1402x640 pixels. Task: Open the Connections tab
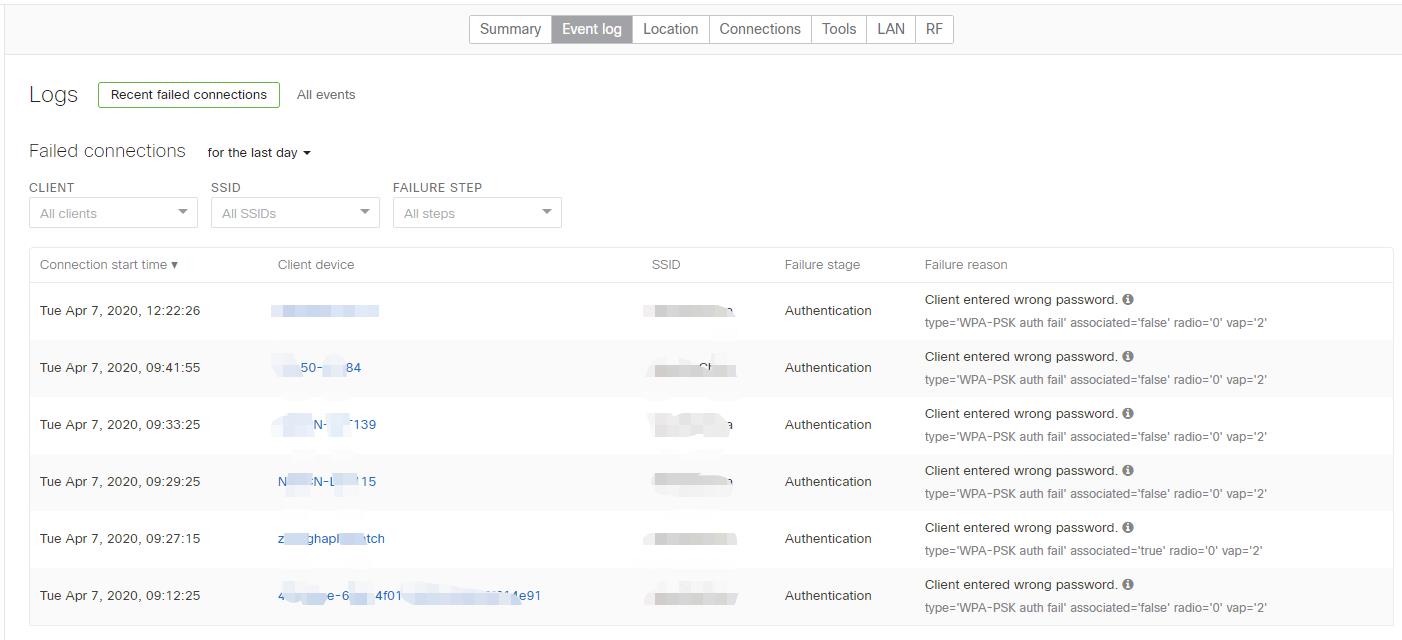tap(760, 29)
